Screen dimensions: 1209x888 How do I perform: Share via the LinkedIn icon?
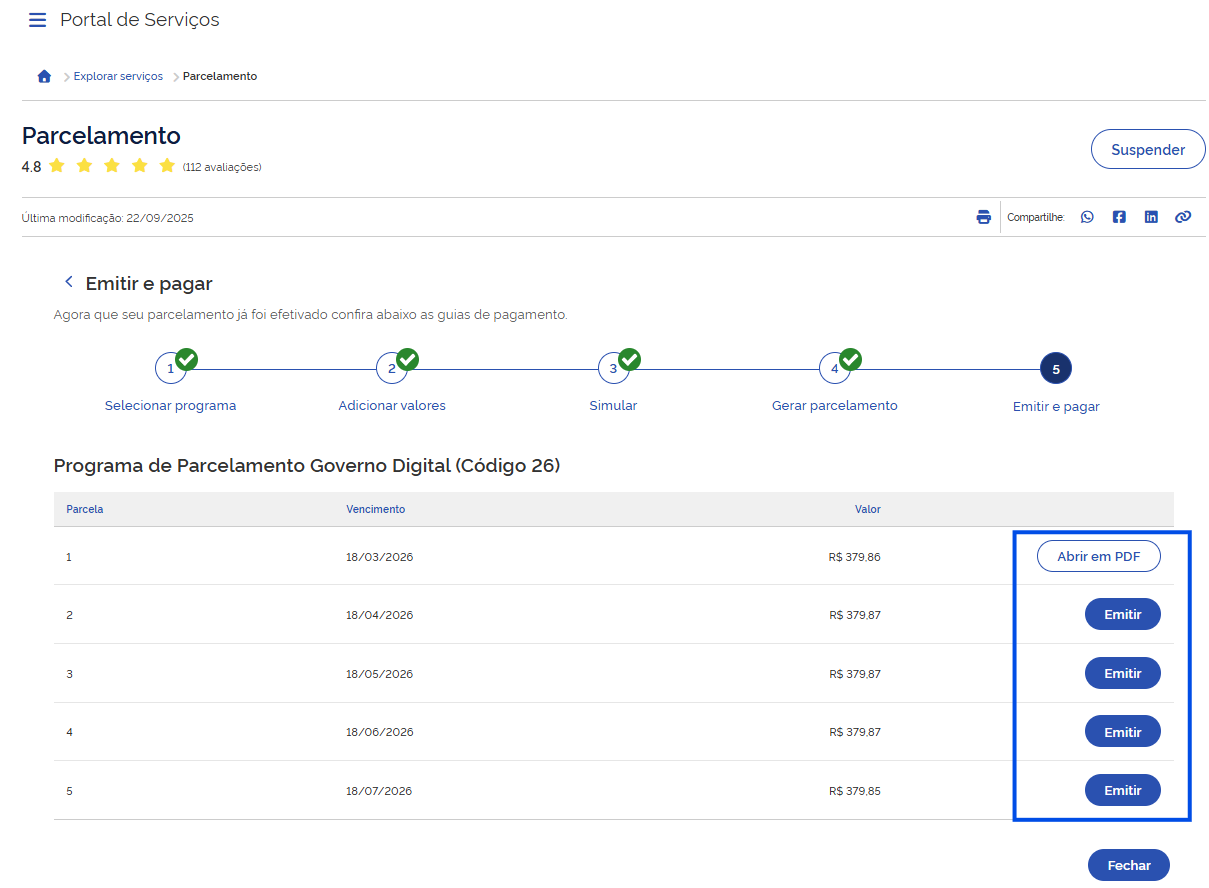[1151, 217]
